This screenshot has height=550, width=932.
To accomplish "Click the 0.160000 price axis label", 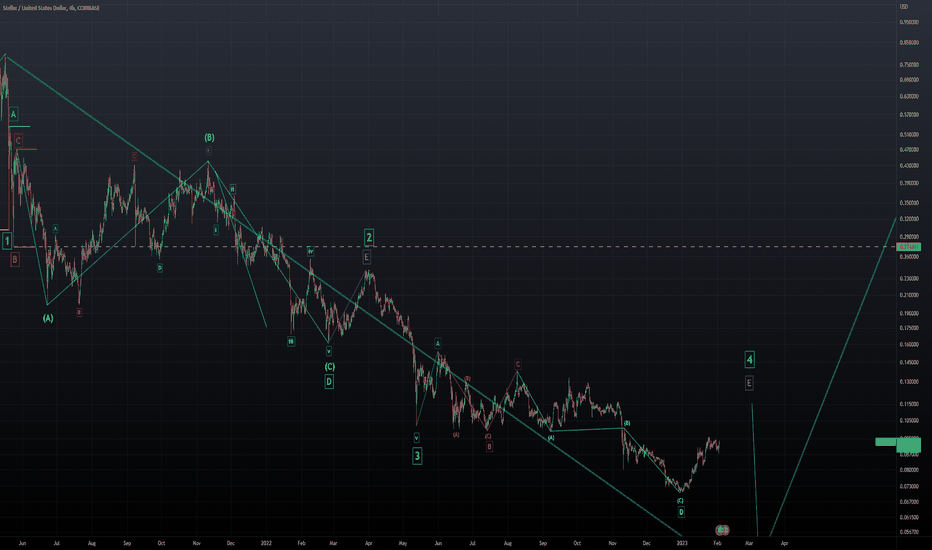I will pos(909,344).
